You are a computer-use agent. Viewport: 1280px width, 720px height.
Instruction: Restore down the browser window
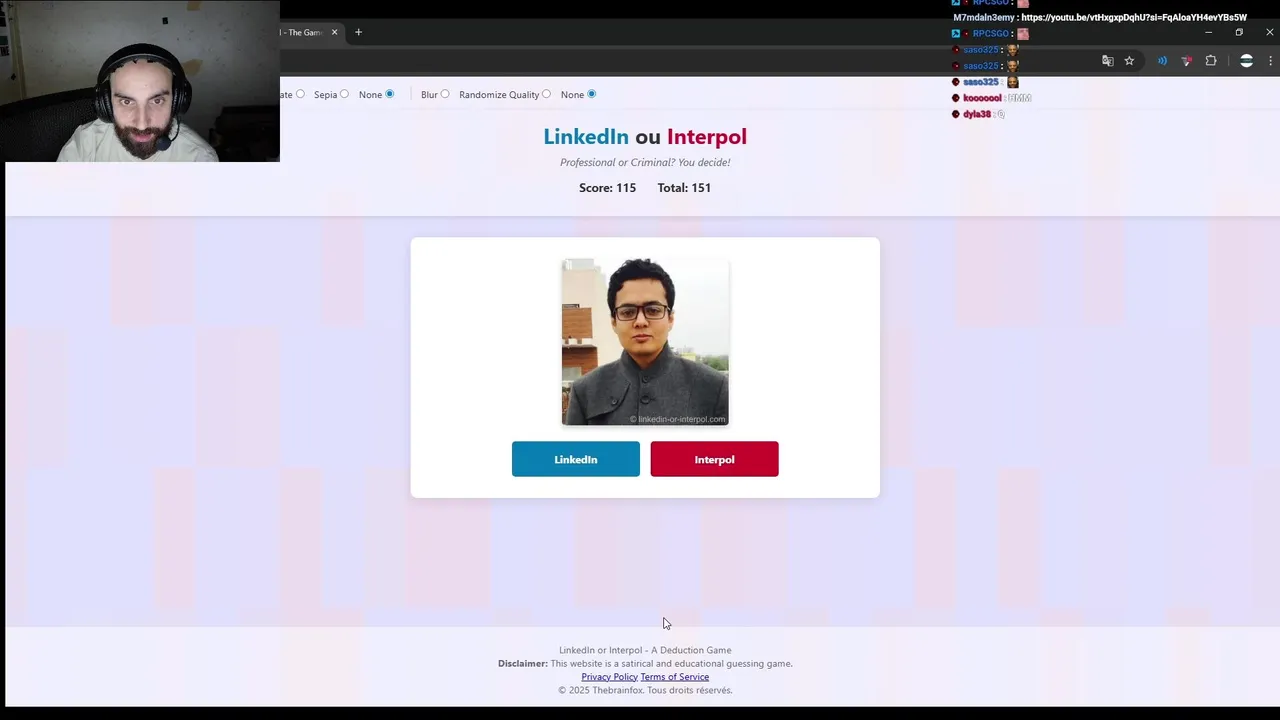pyautogui.click(x=1239, y=32)
